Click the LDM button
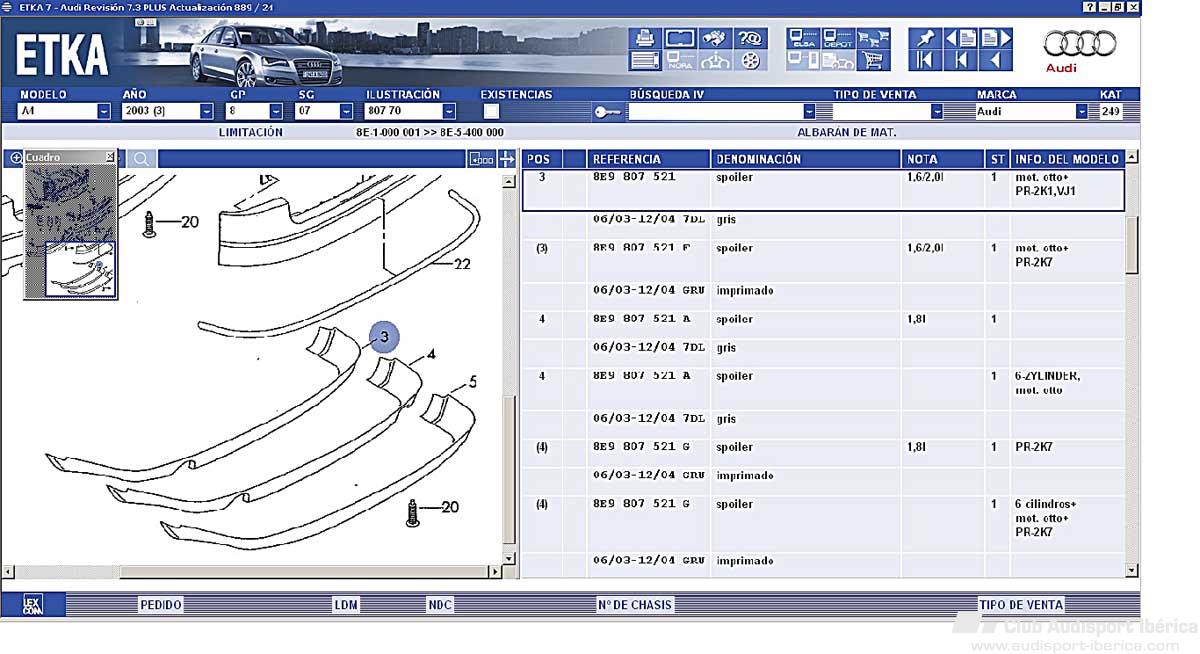 pos(346,605)
